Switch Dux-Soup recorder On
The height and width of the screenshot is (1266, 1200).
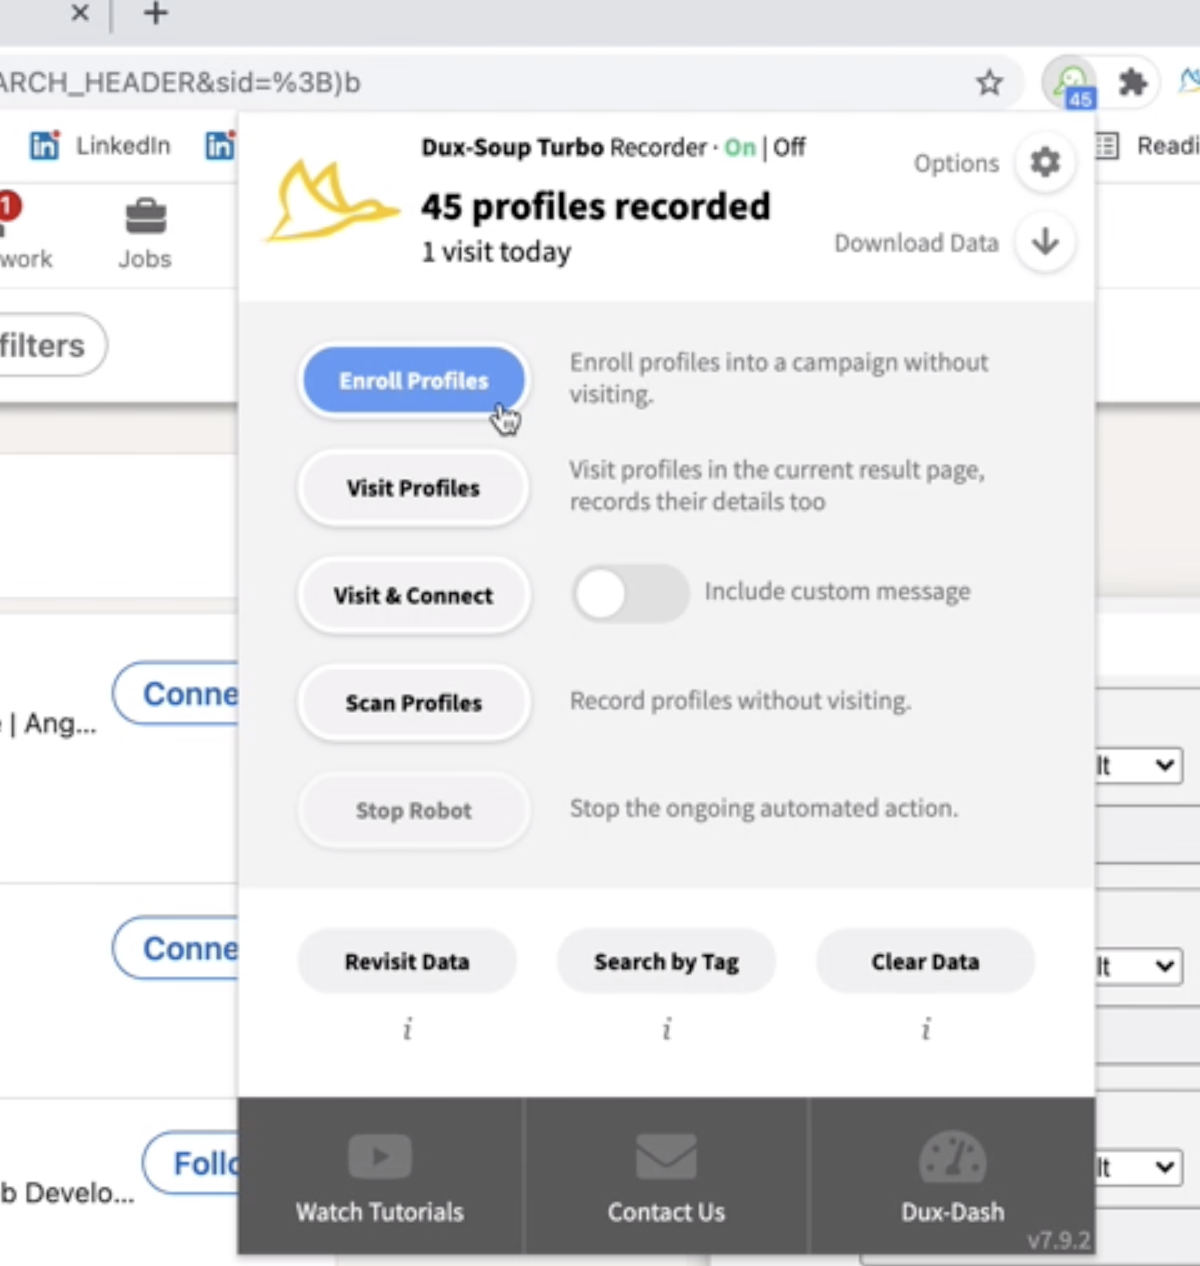(x=740, y=148)
